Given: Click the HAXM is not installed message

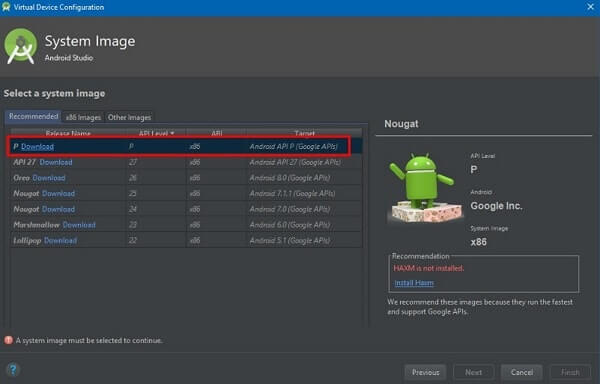Looking at the screenshot, I should click(429, 268).
